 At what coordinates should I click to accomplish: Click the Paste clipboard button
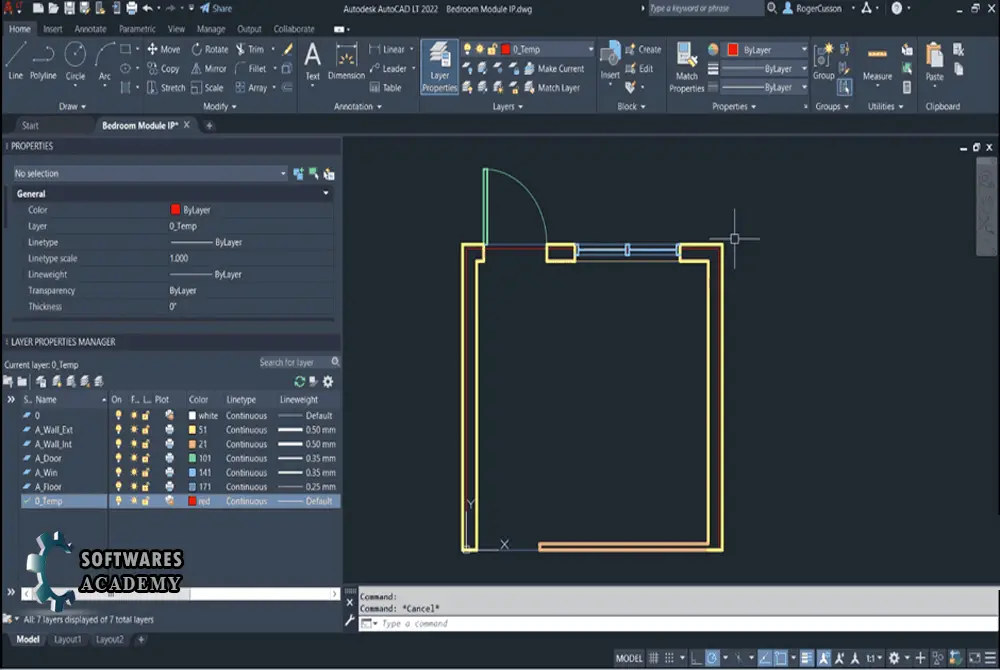point(934,62)
